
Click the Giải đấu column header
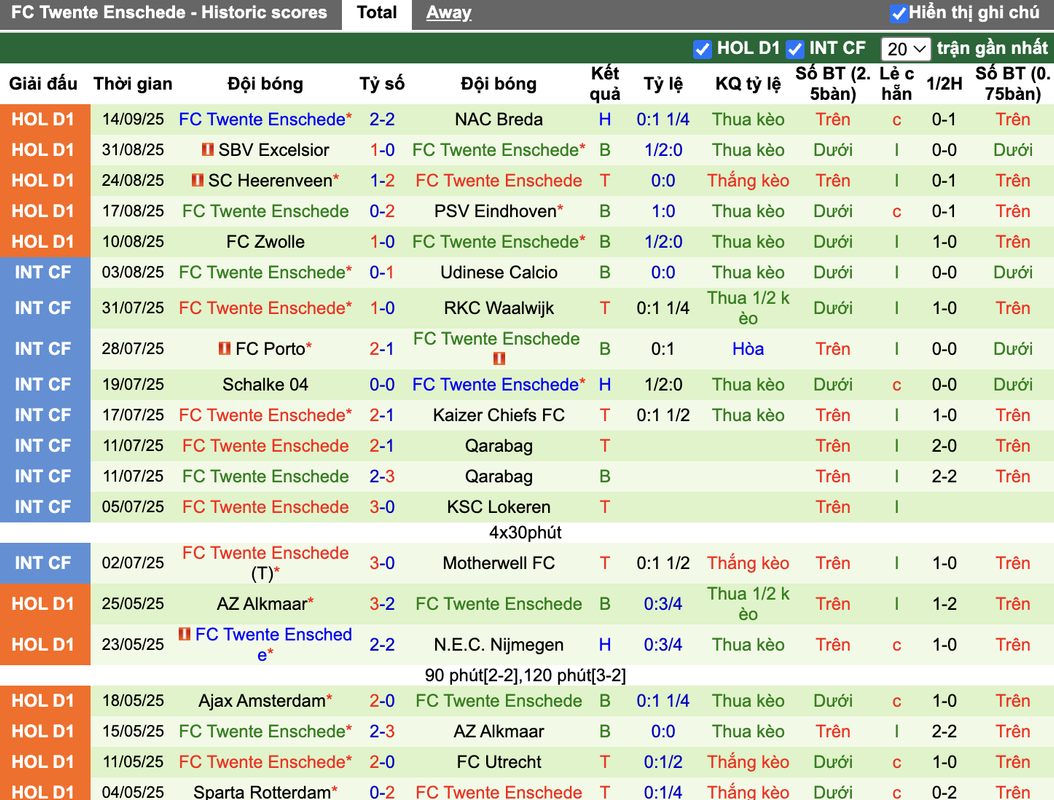click(43, 84)
